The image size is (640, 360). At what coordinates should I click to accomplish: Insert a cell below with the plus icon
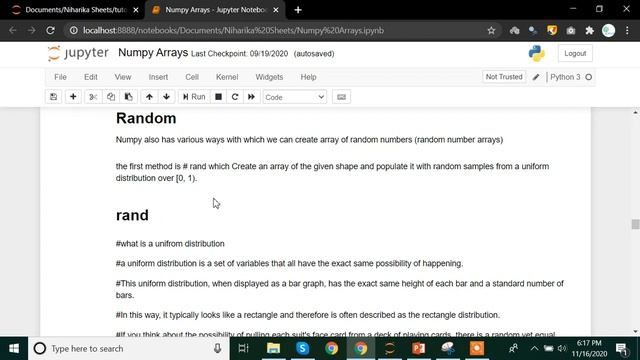73,97
